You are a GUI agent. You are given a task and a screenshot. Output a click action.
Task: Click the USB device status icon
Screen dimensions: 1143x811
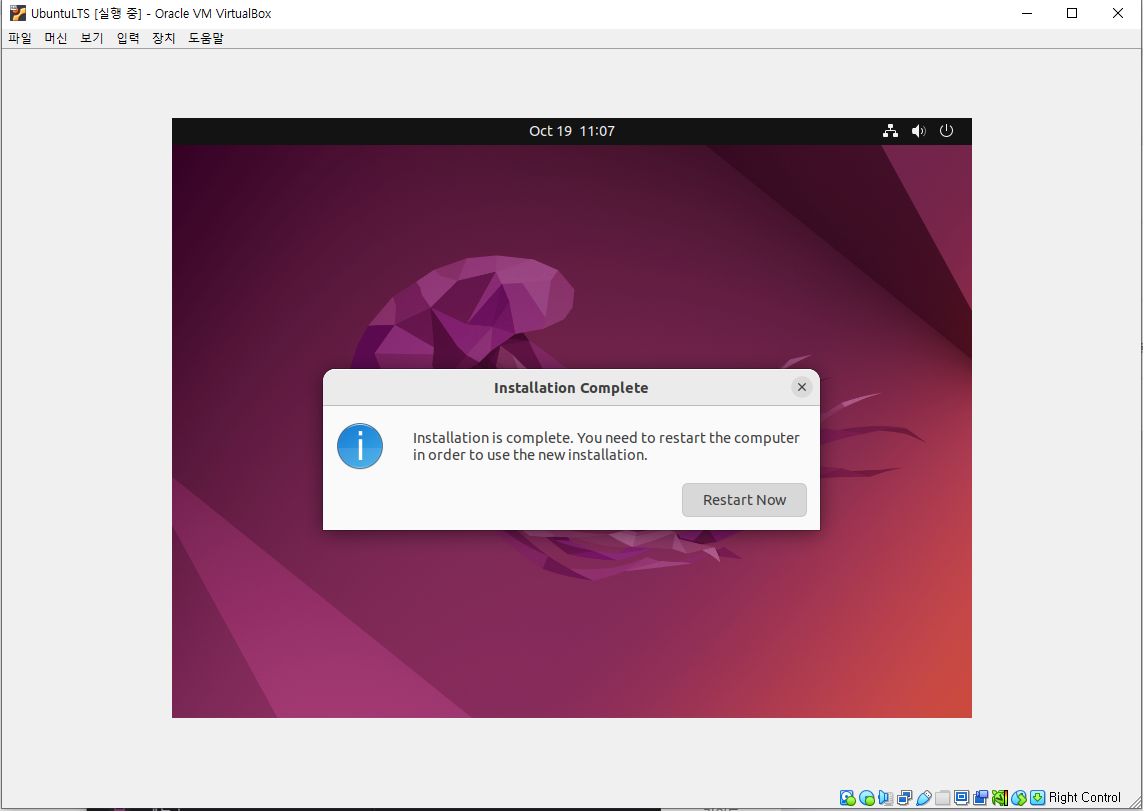924,797
